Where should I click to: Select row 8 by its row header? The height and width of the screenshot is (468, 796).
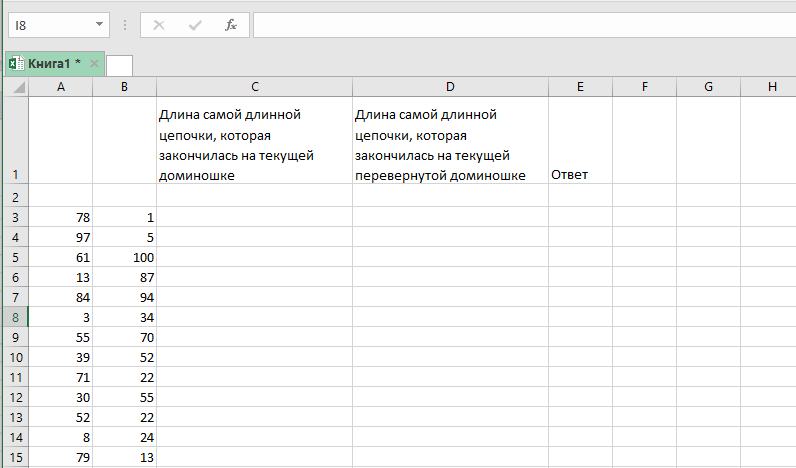click(16, 317)
